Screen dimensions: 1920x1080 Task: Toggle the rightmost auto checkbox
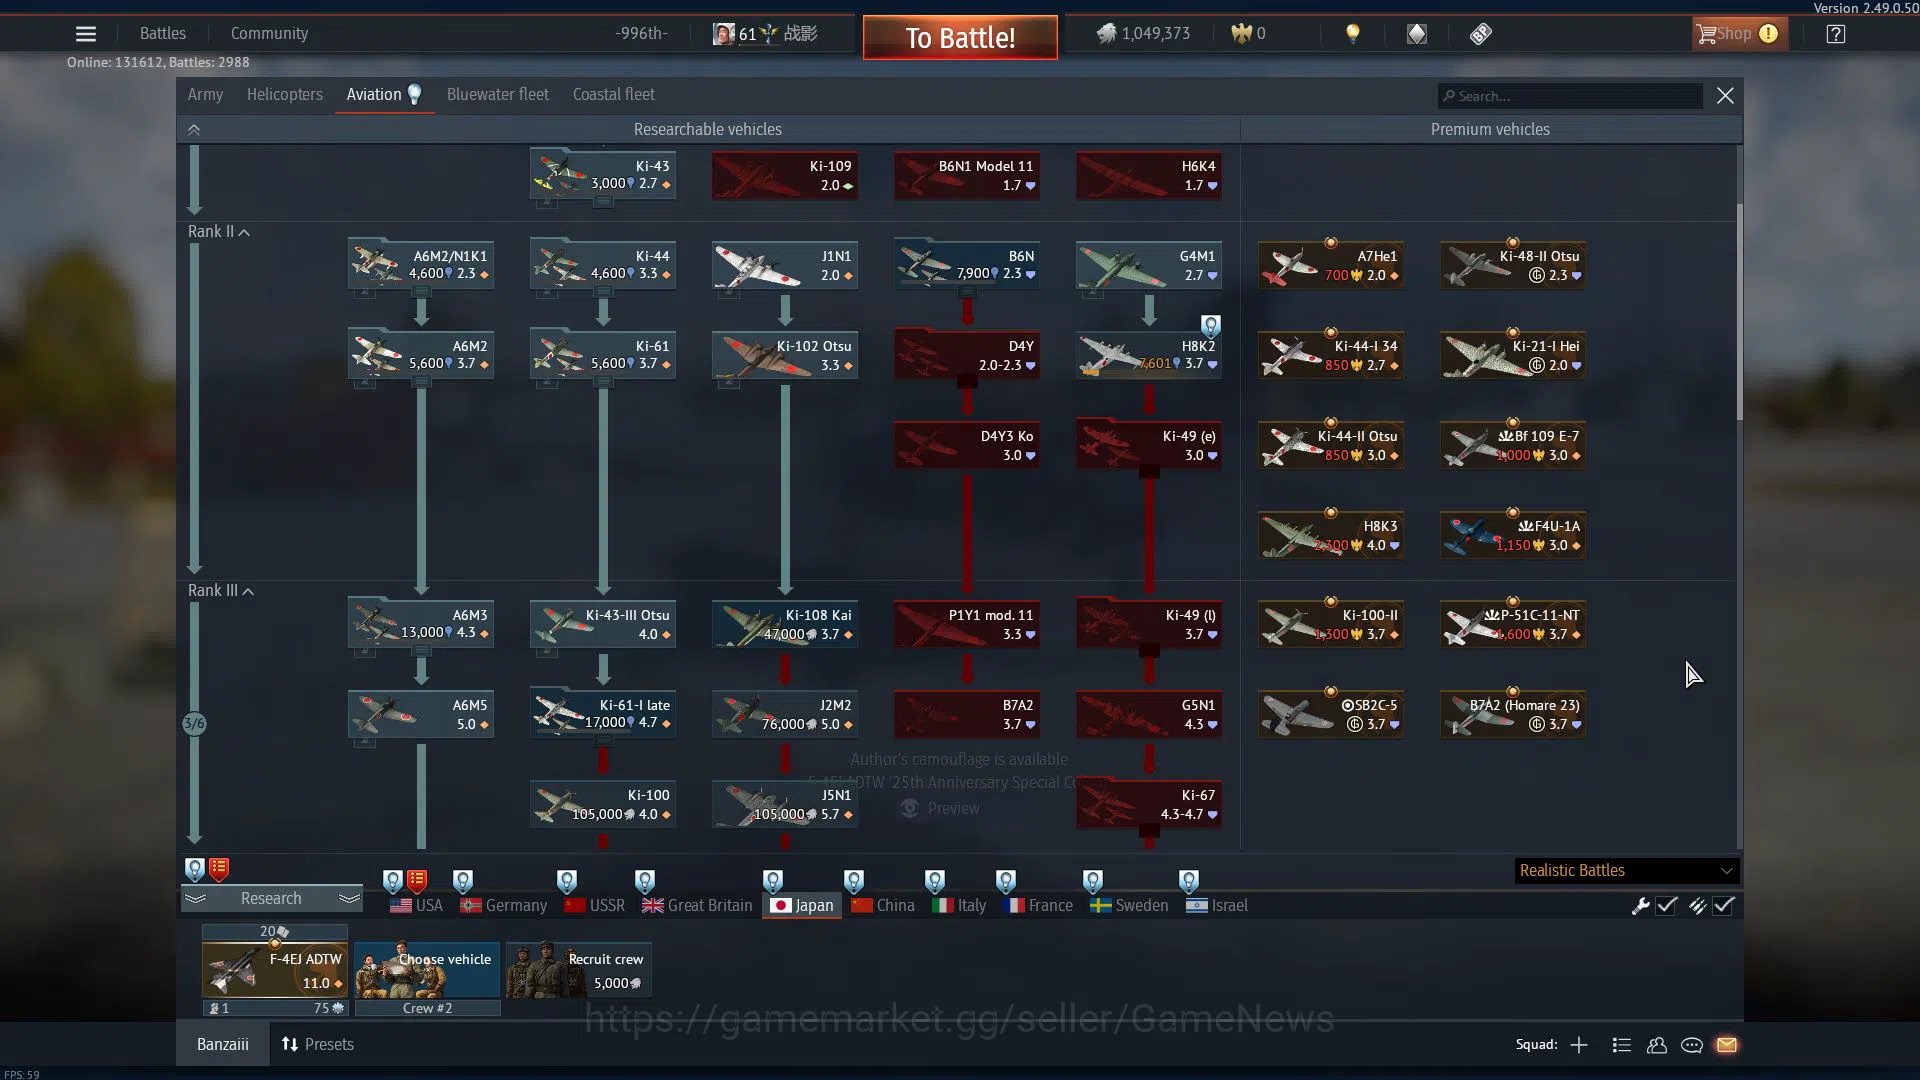(1723, 906)
